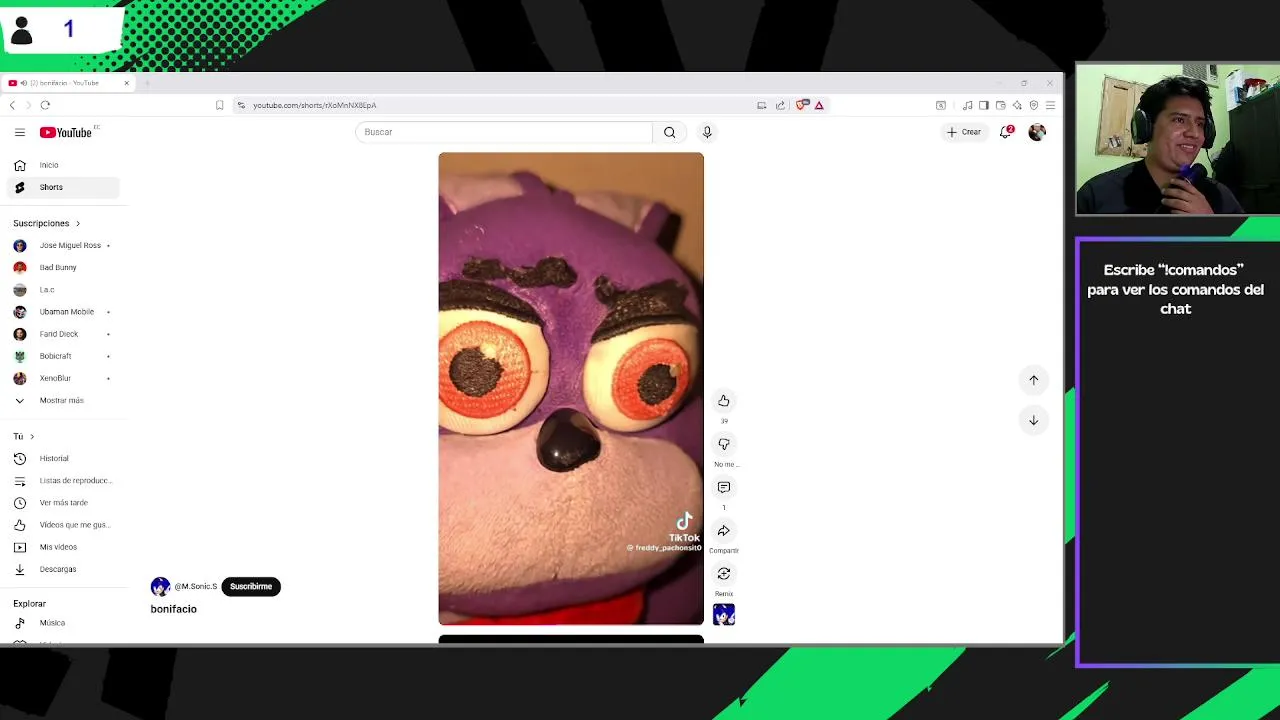Viewport: 1280px width, 720px height.
Task: Open browser main menu (three lines)
Action: click(1050, 105)
